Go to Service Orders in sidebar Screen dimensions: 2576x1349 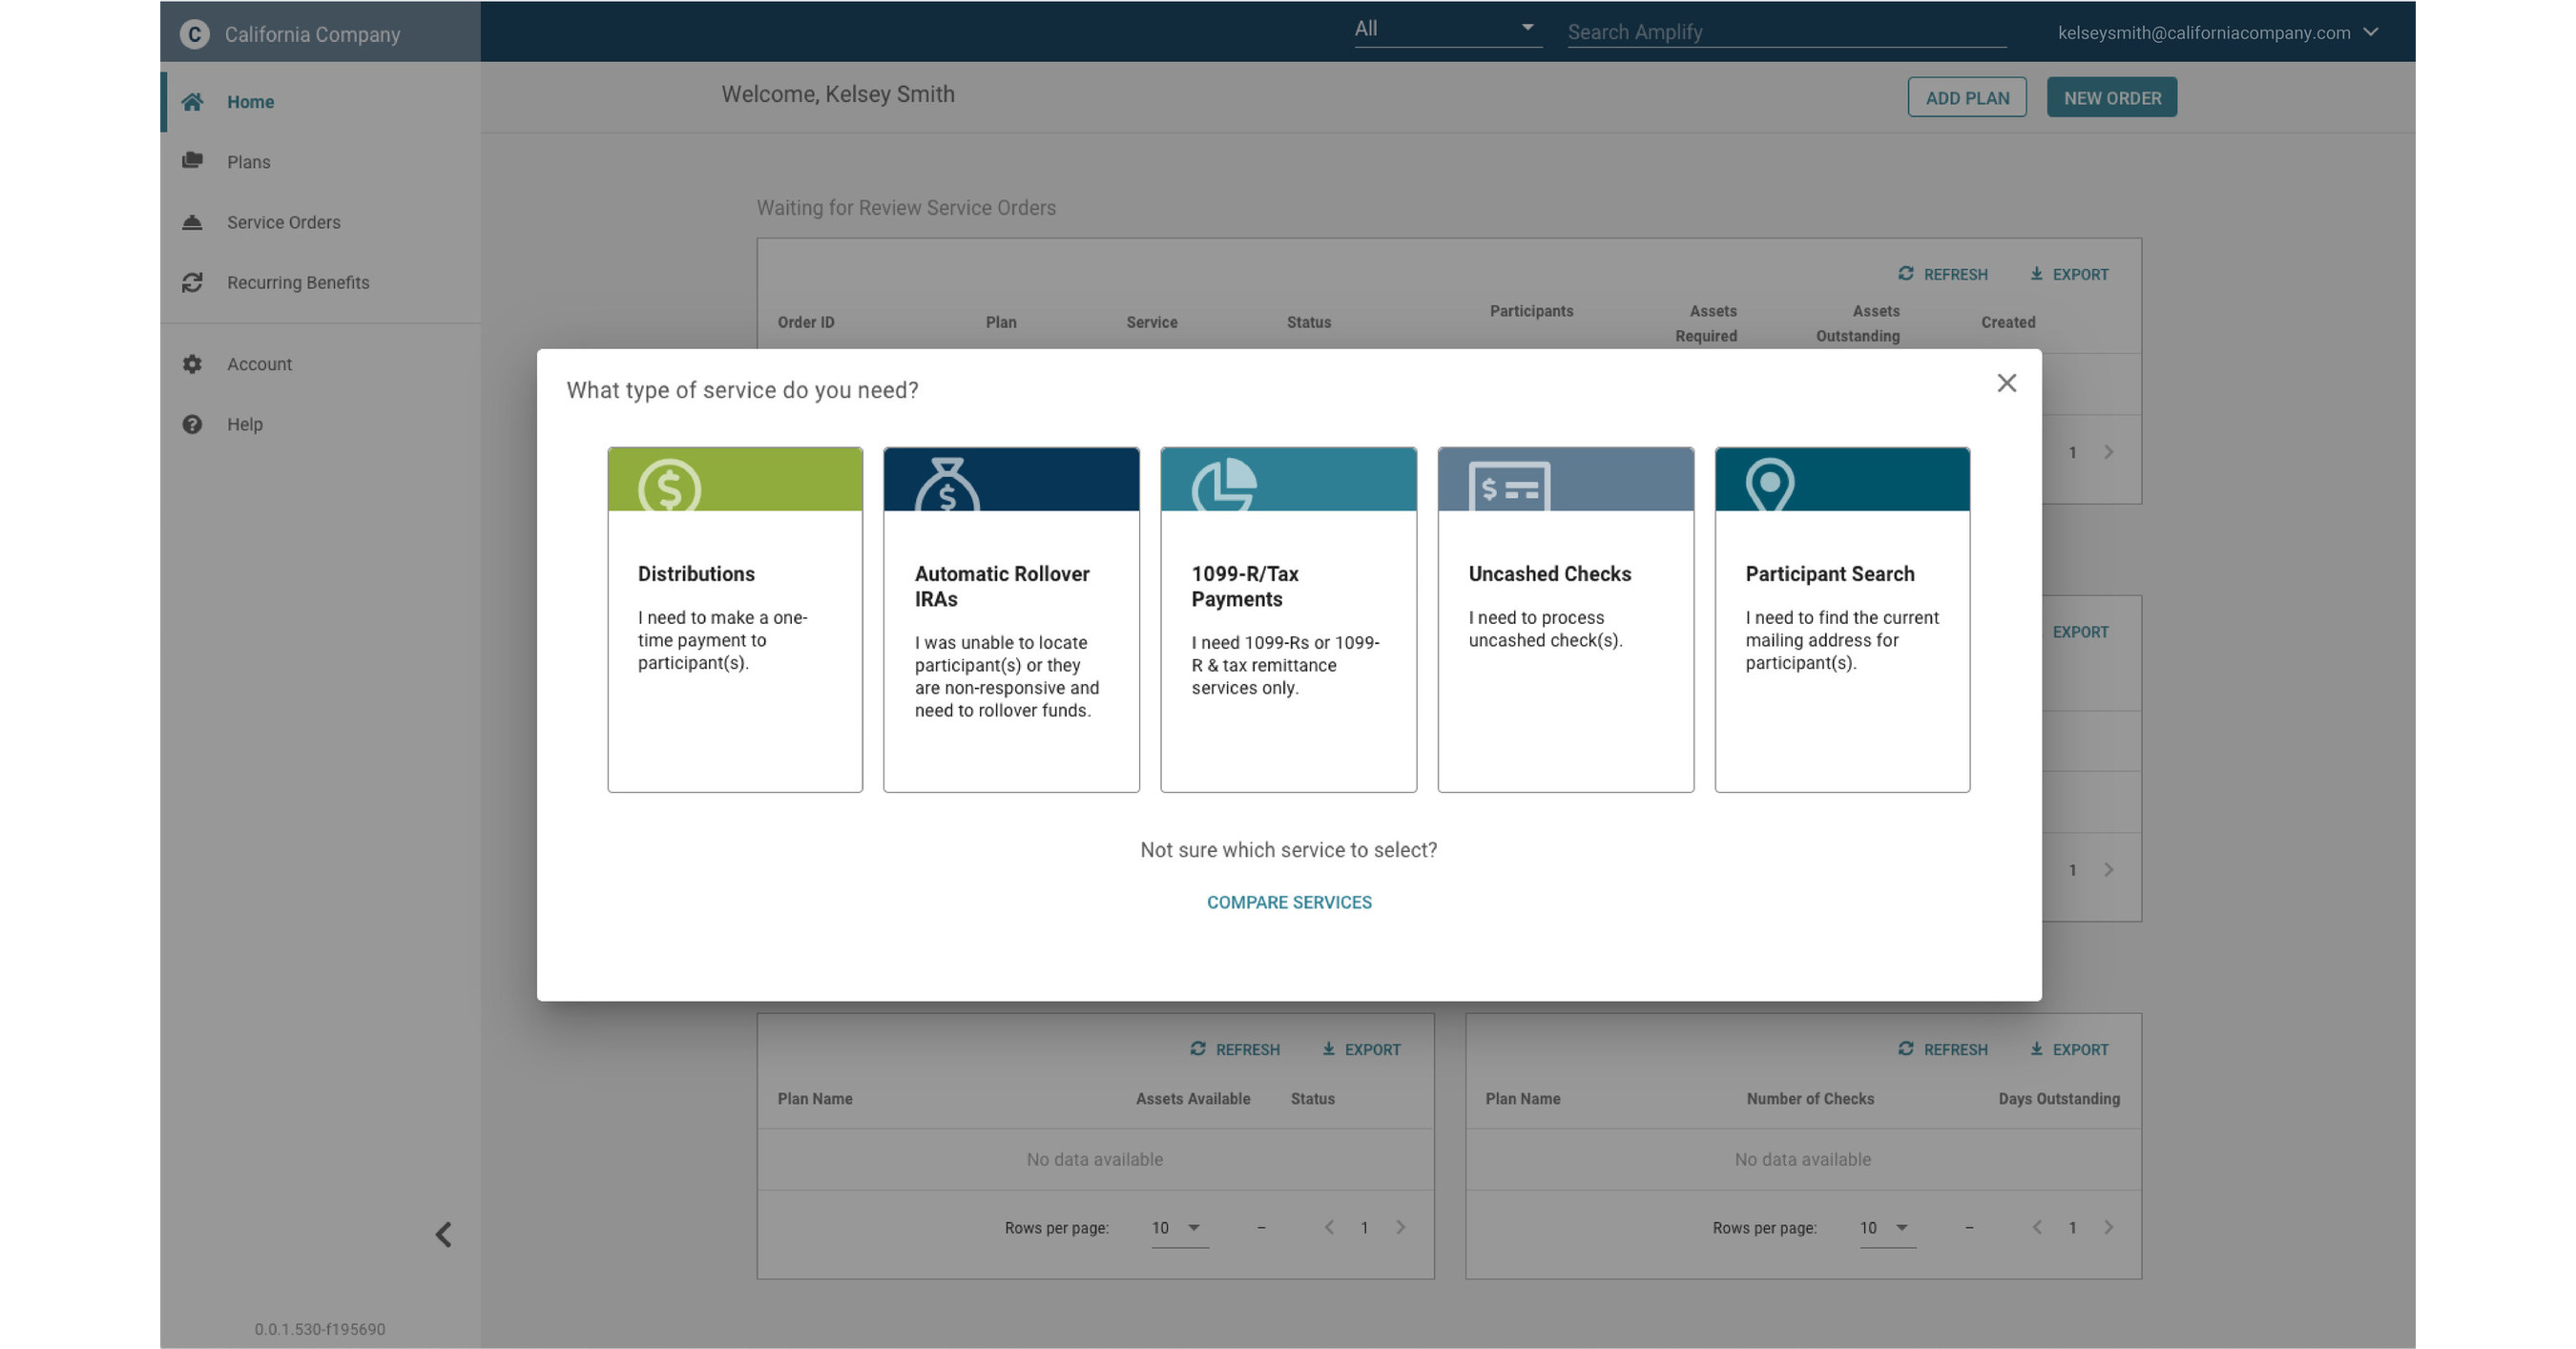283,222
